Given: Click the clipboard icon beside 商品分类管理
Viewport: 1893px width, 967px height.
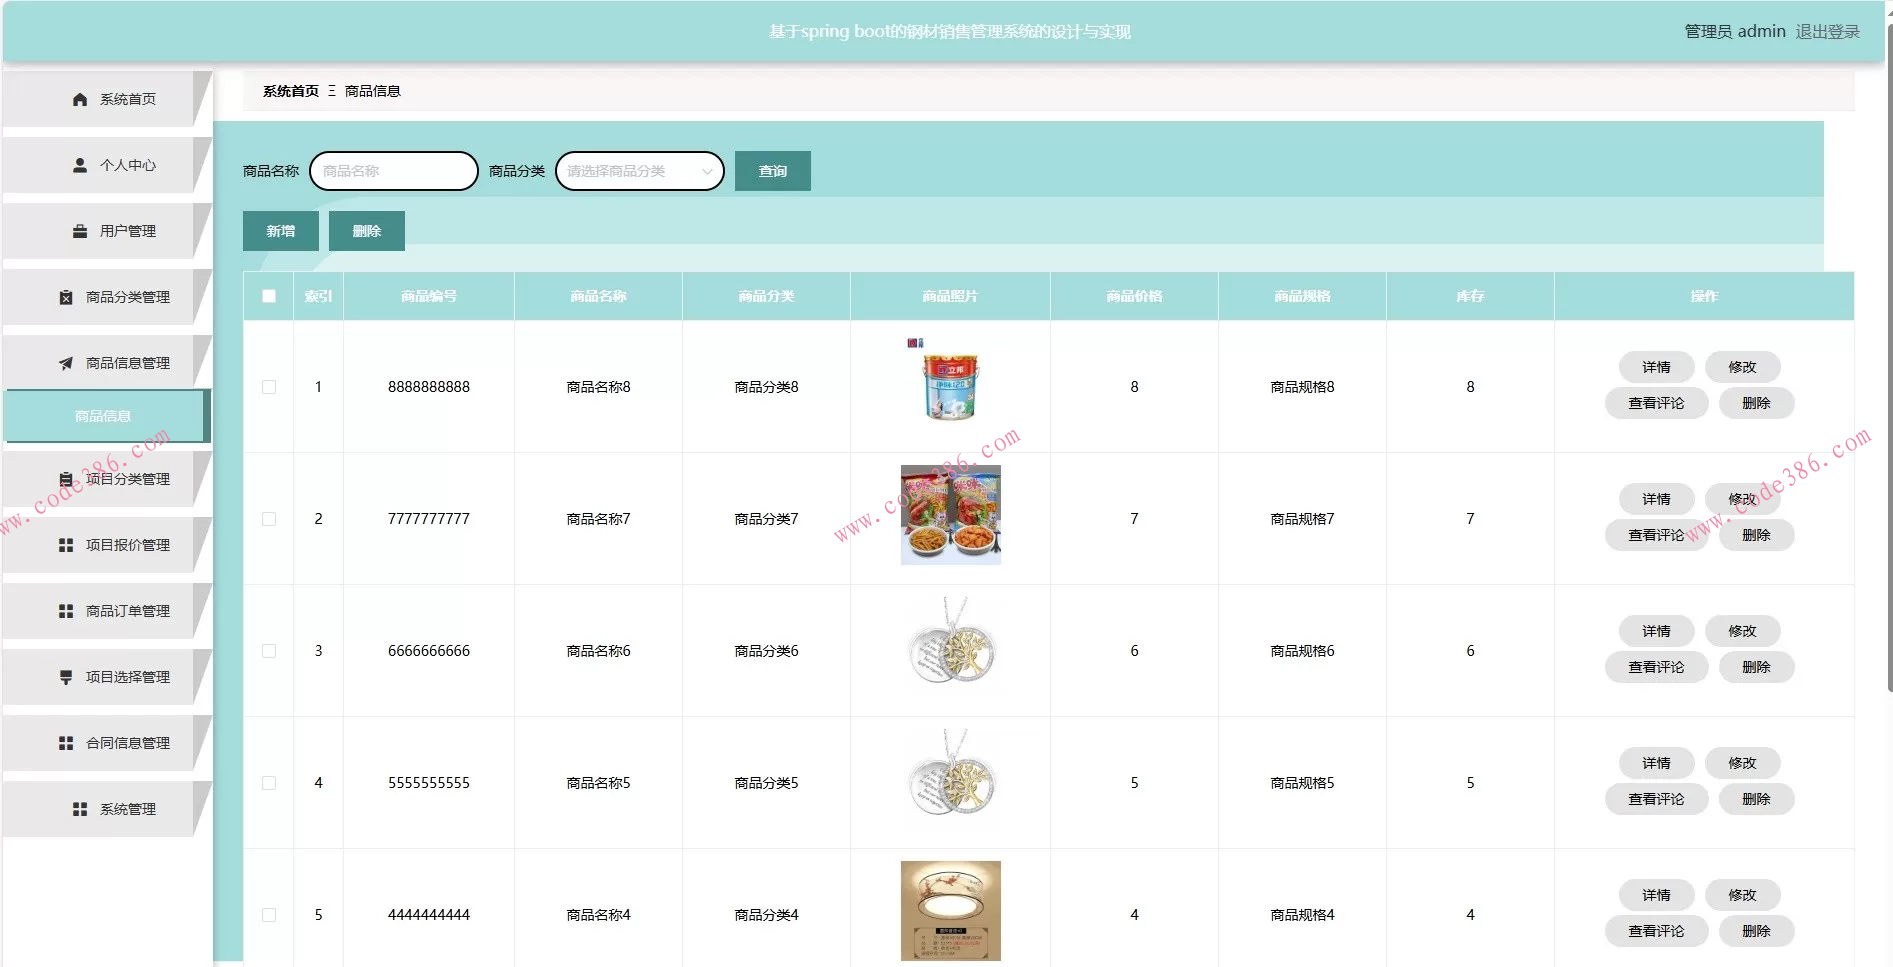Looking at the screenshot, I should (66, 297).
